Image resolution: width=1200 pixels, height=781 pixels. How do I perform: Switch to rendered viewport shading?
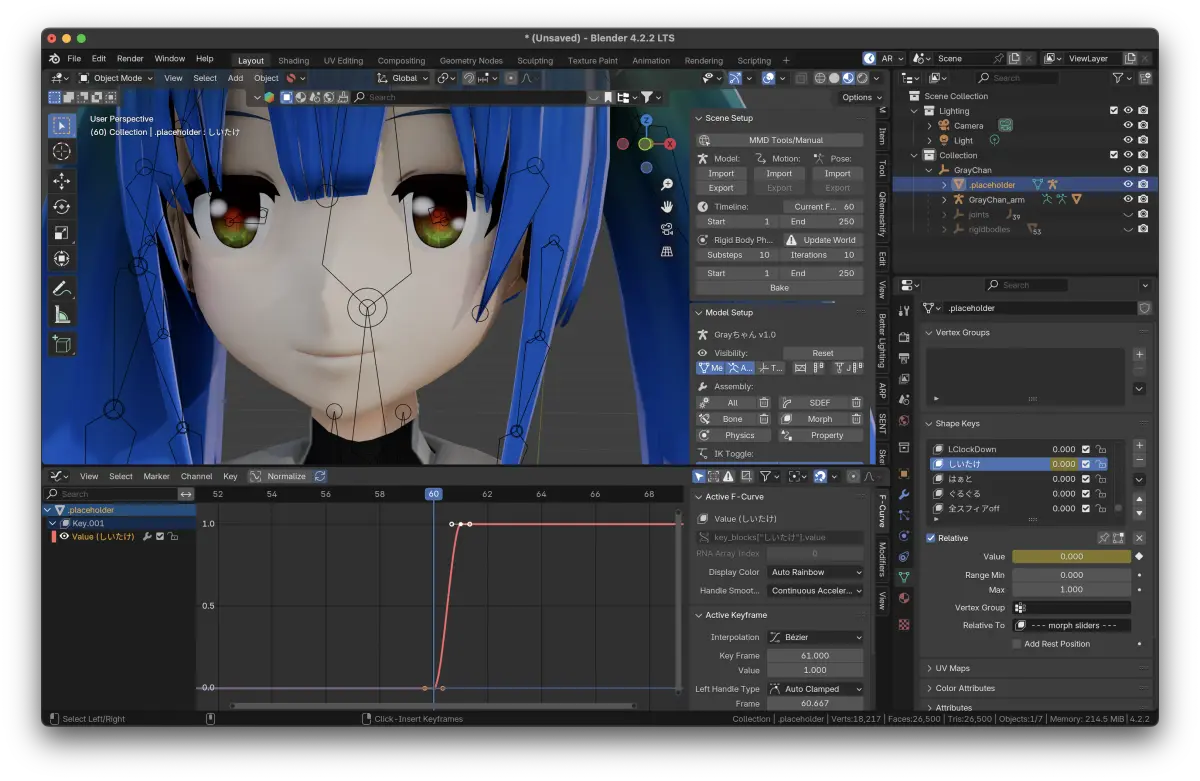[860, 78]
